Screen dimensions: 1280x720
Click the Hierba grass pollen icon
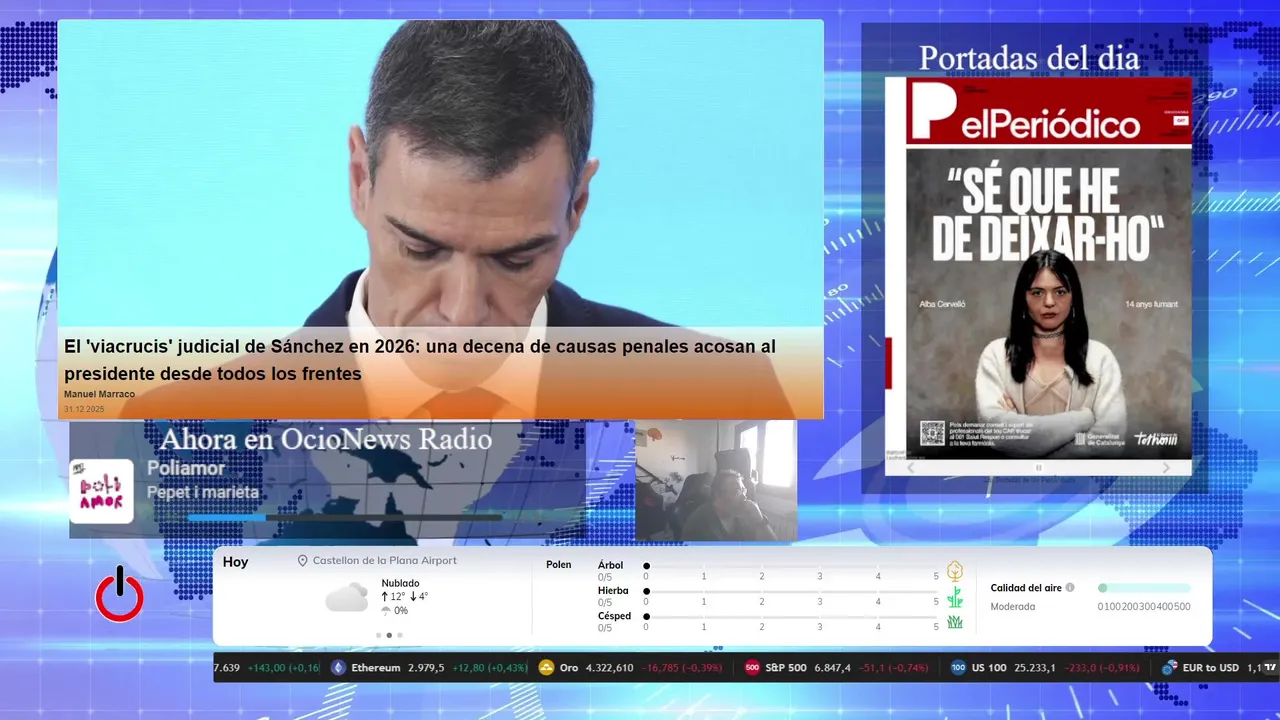[x=955, y=597]
